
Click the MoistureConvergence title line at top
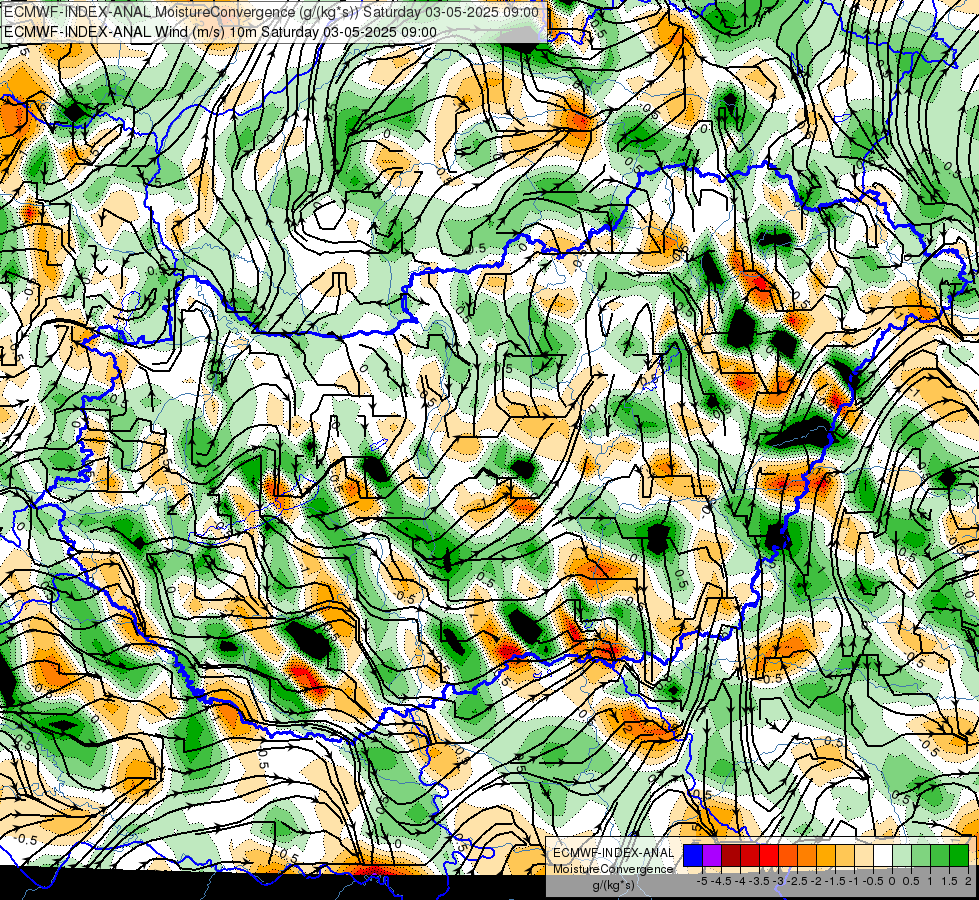pyautogui.click(x=271, y=12)
